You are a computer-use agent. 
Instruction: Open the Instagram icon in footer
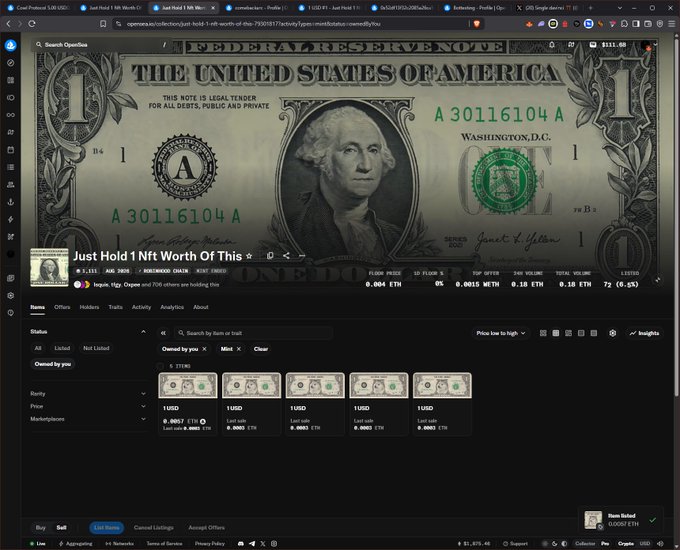[274, 543]
